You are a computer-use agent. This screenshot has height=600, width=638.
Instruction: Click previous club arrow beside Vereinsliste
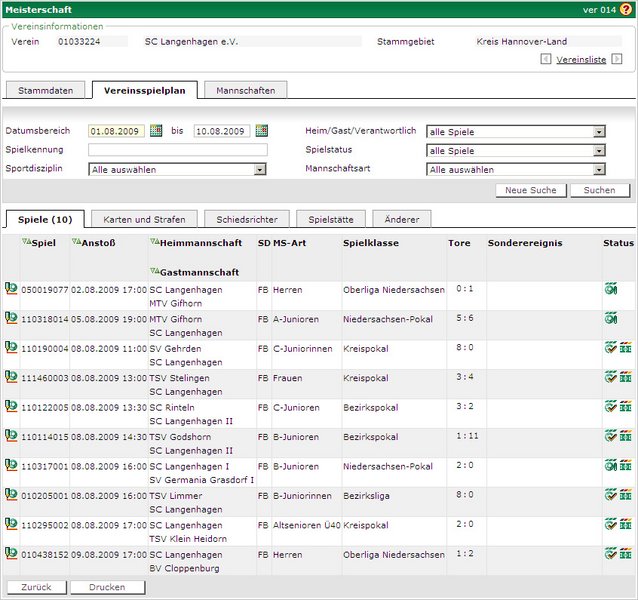point(545,59)
